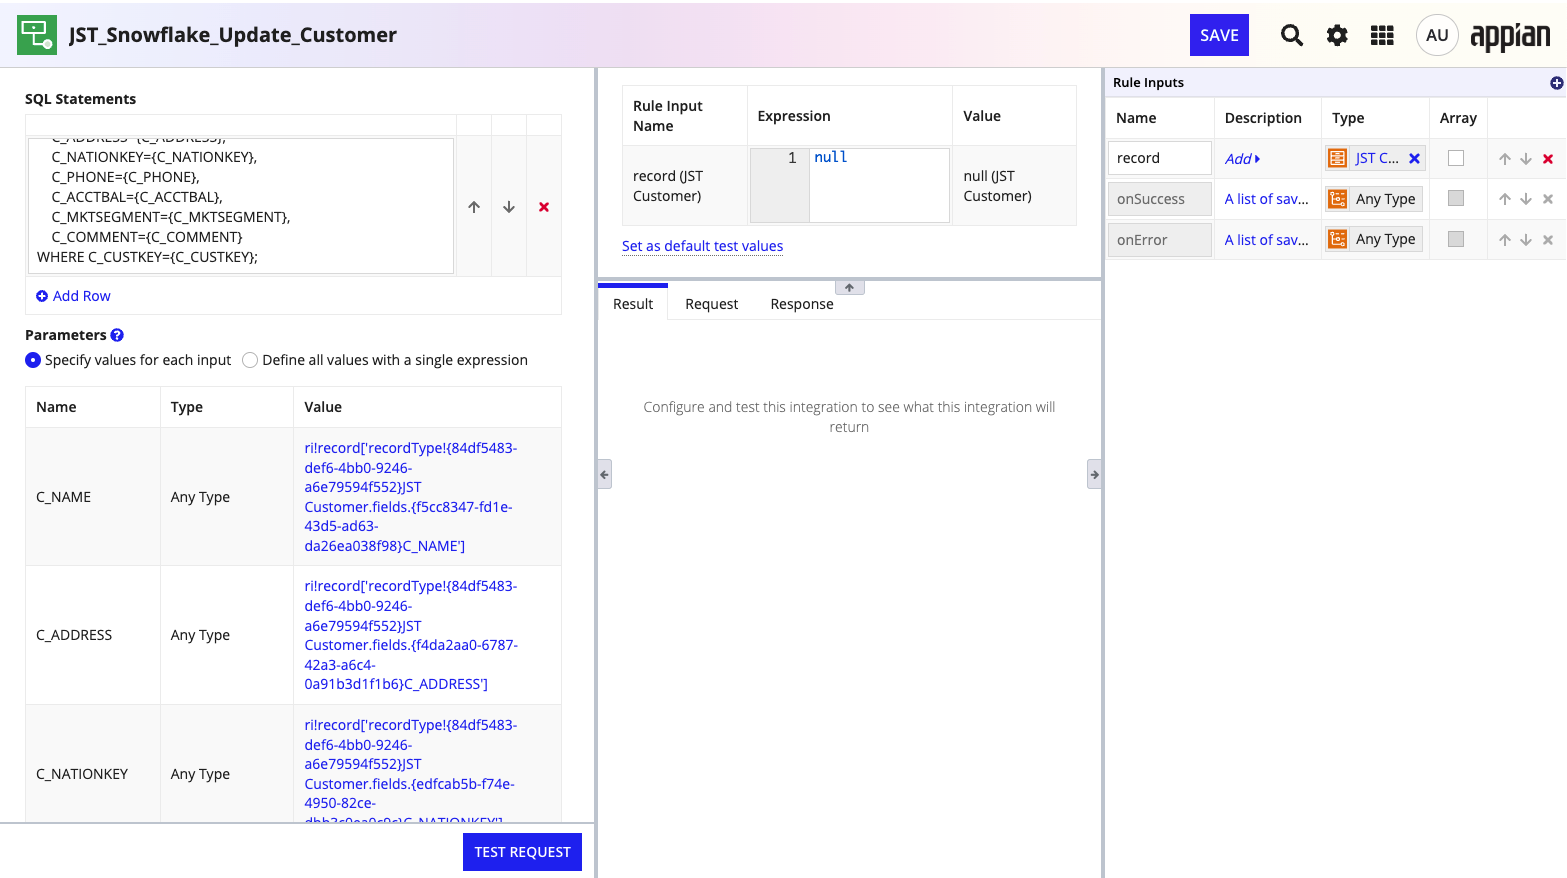Screen dimensions: 1567x878
Task: Toggle the Array checkbox for record
Action: (1456, 158)
